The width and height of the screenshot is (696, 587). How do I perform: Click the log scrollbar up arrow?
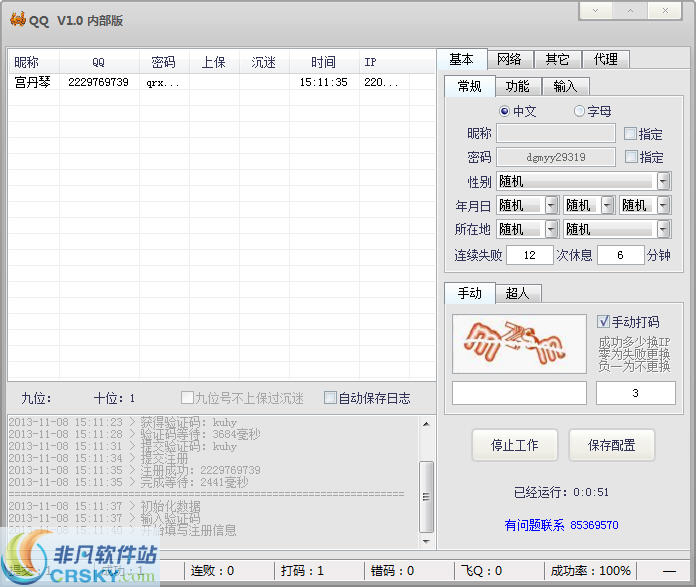click(x=426, y=424)
